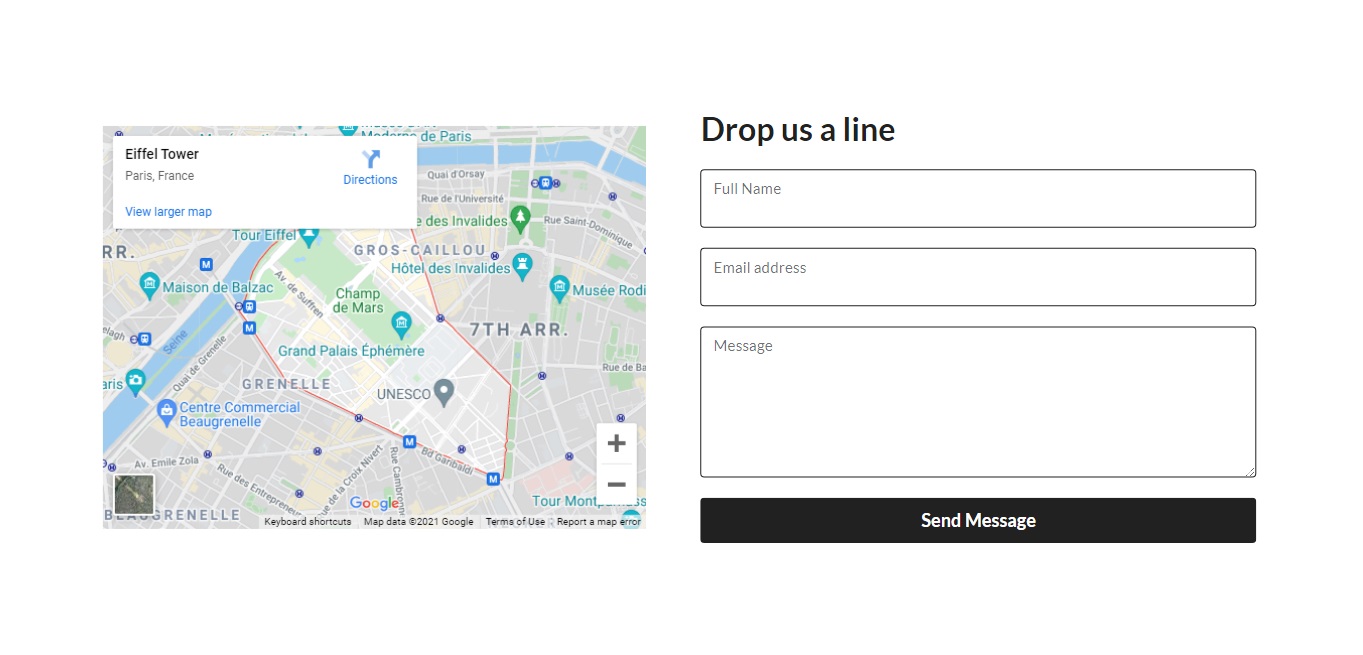Open the map's Terms of Use
This screenshot has width=1363, height=655.
(515, 522)
